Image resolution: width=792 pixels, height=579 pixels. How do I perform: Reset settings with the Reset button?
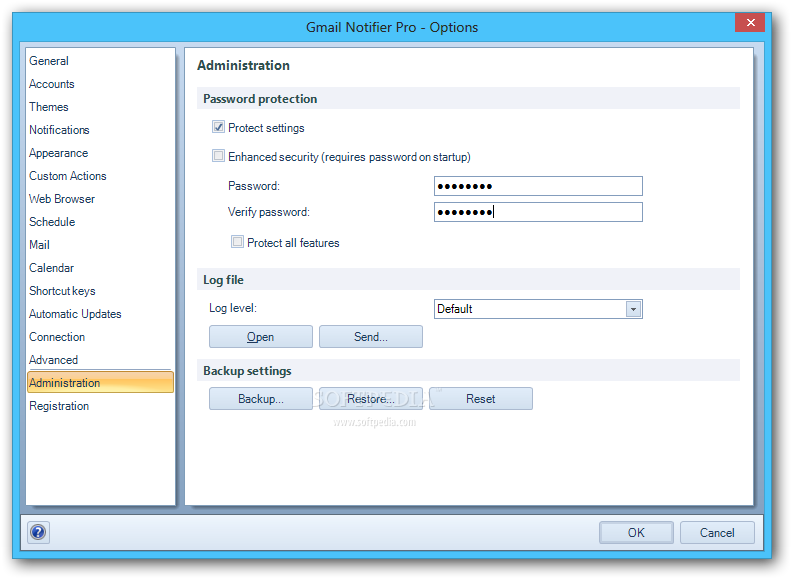[x=481, y=399]
